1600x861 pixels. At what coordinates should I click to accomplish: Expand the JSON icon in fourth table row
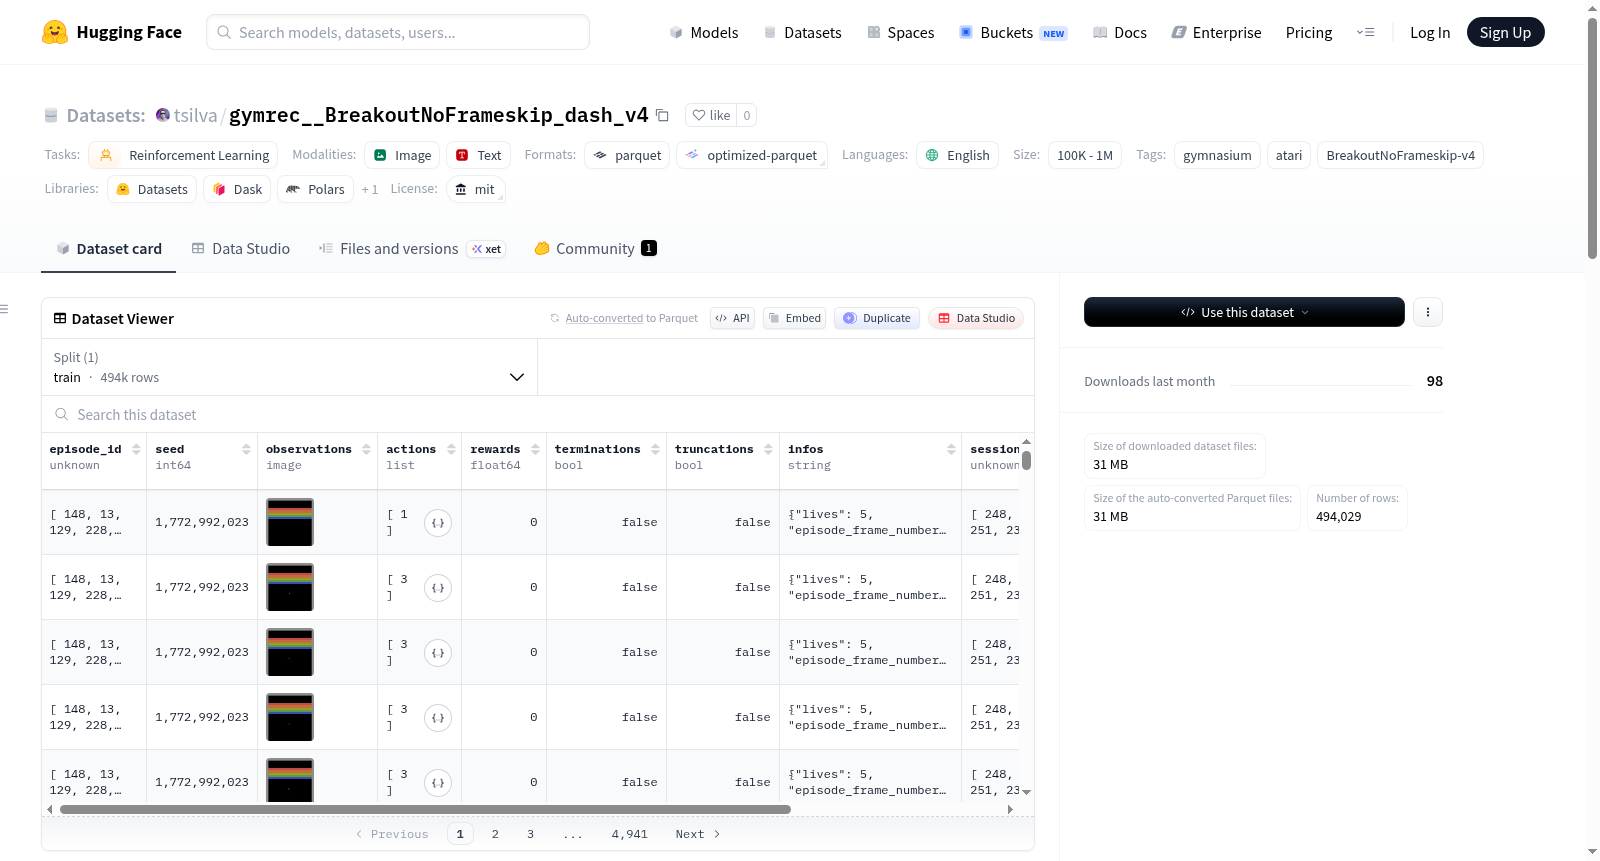coord(438,717)
